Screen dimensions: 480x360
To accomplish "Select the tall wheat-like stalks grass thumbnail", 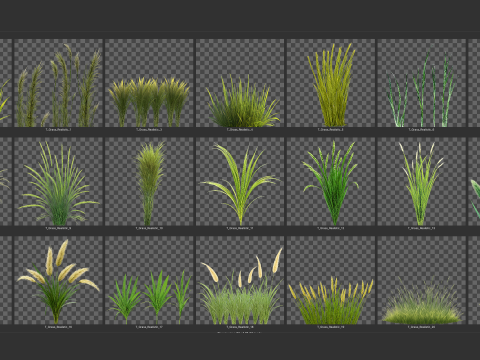I will pyautogui.click(x=58, y=83).
